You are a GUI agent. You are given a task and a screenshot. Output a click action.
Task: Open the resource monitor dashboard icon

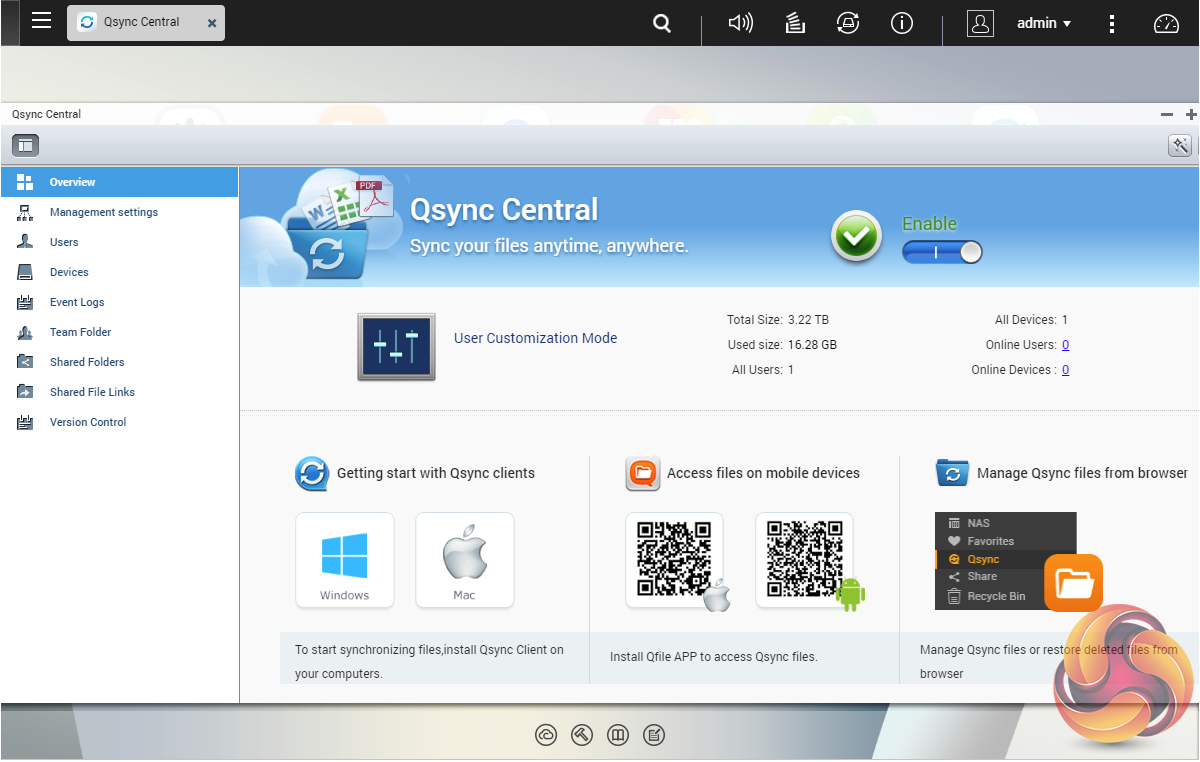(1166, 24)
